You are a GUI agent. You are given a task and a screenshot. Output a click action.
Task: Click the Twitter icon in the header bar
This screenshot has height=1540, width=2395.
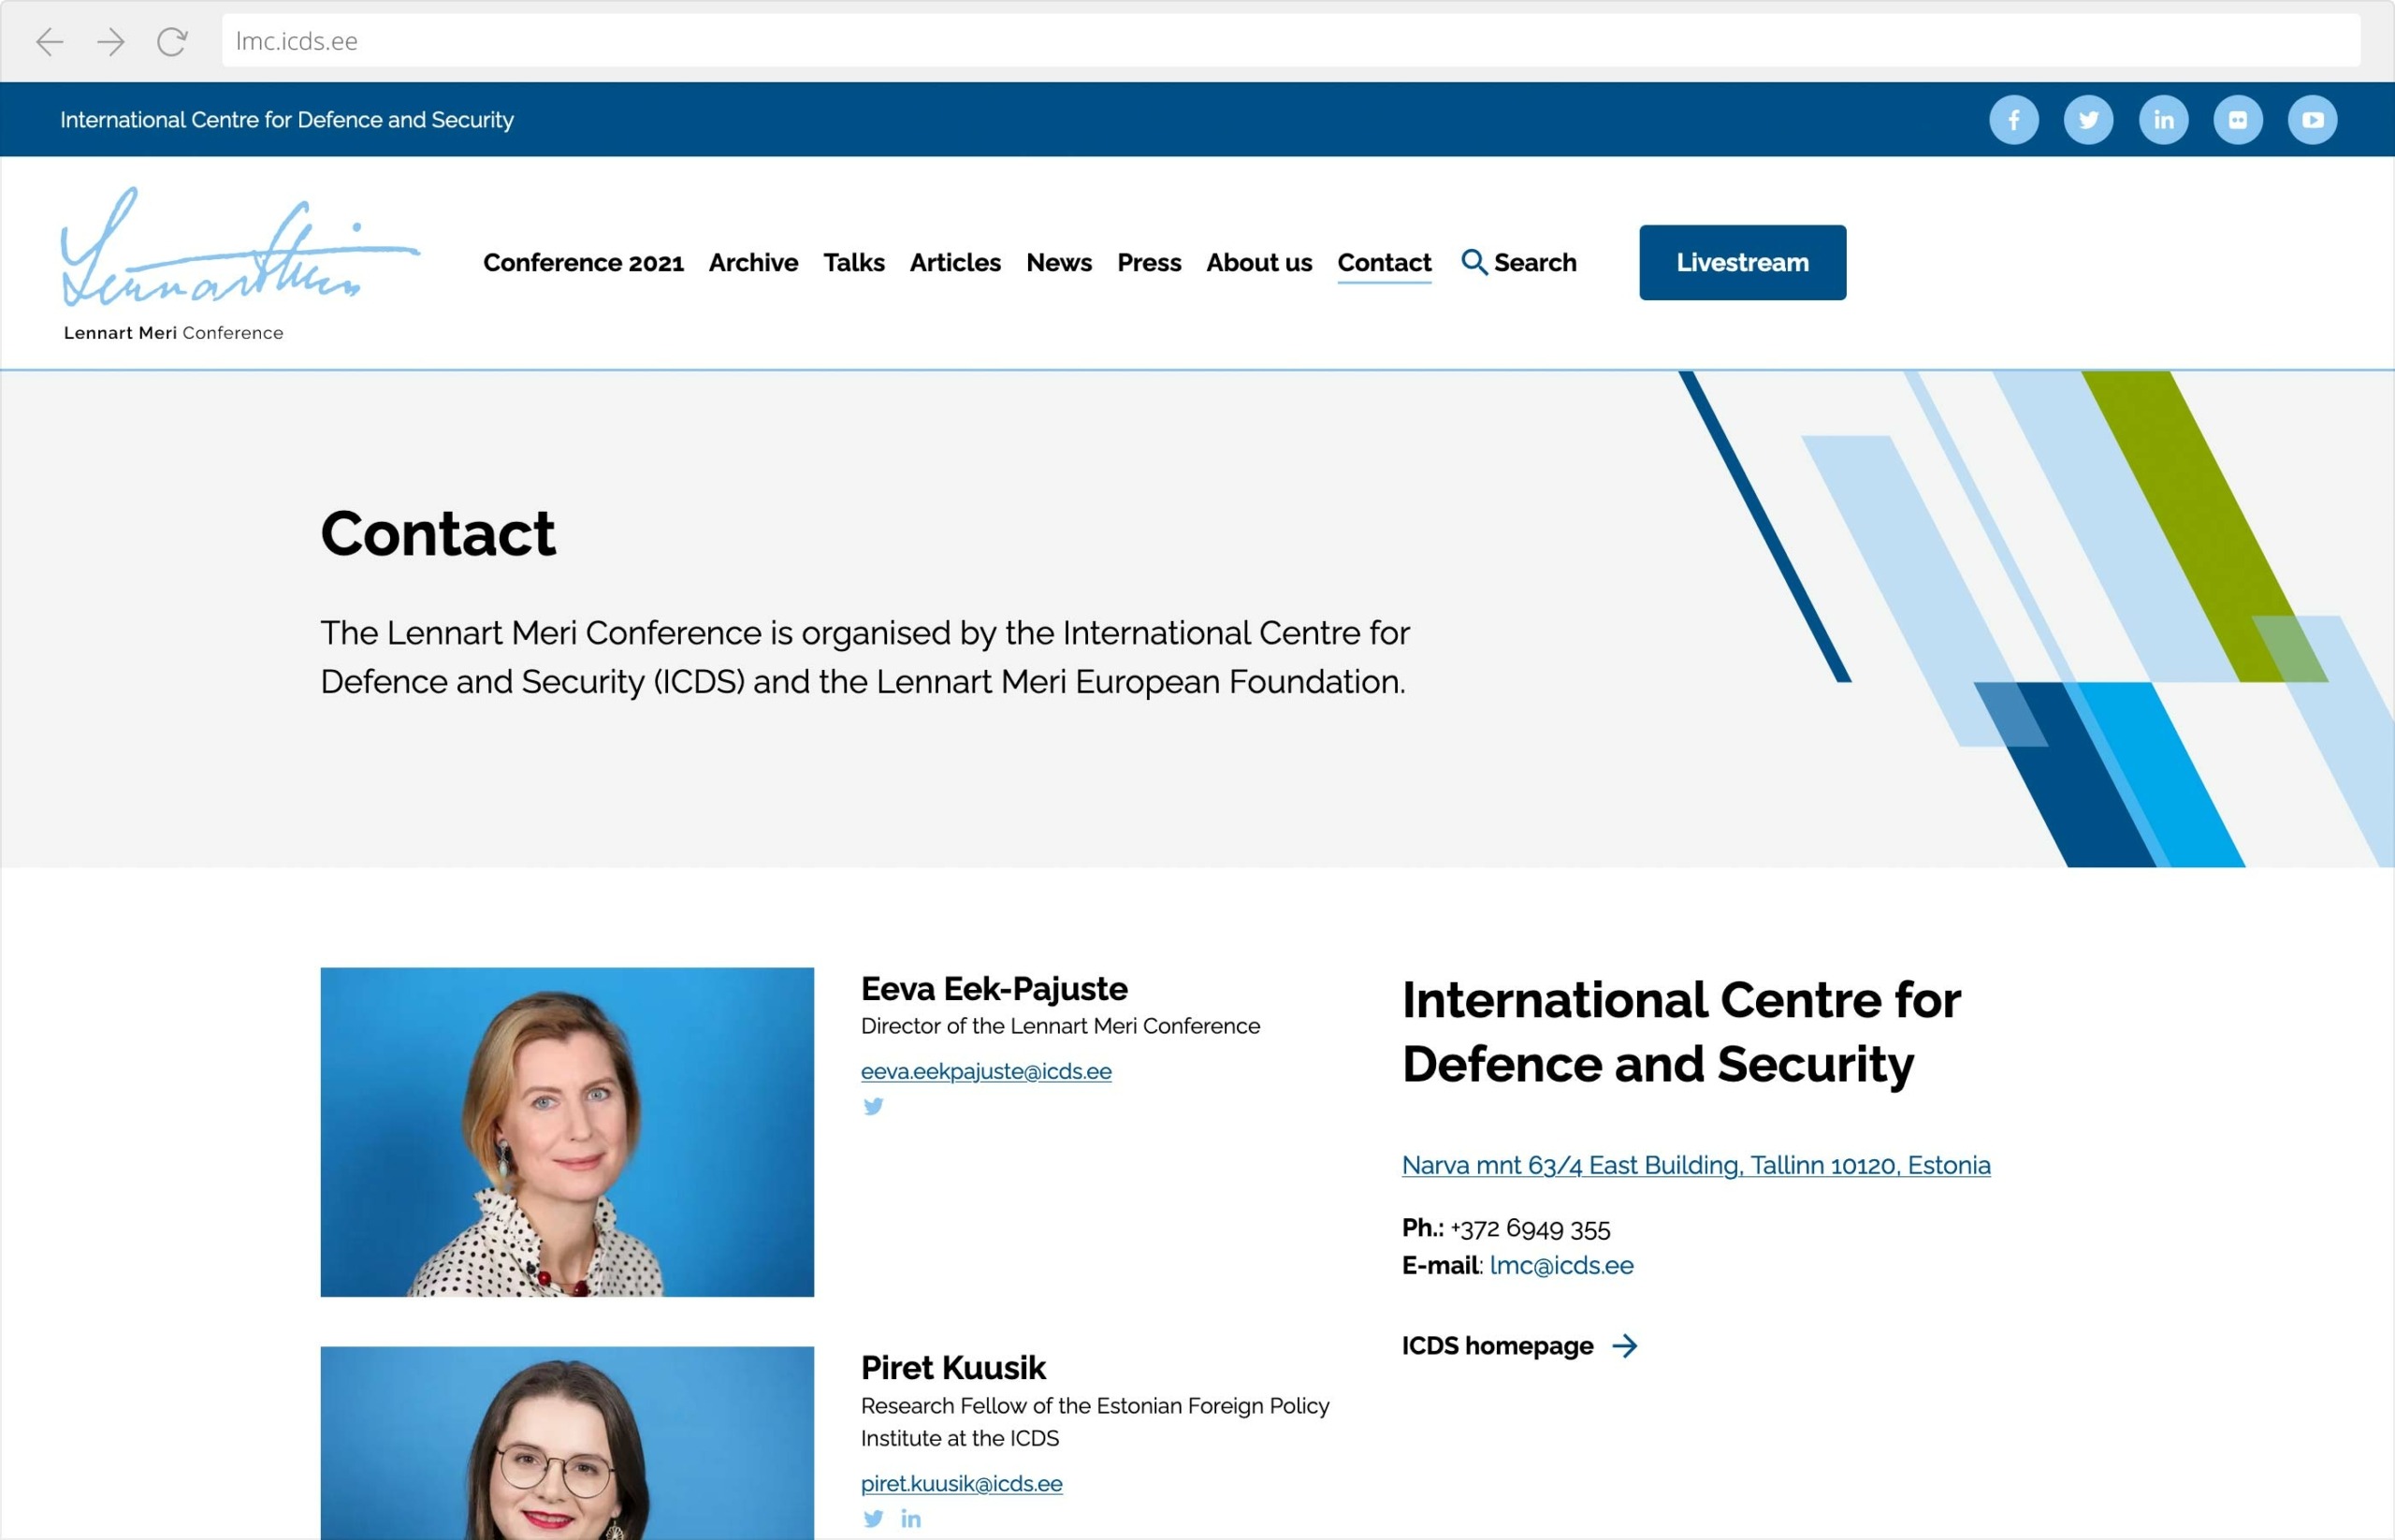[2088, 120]
